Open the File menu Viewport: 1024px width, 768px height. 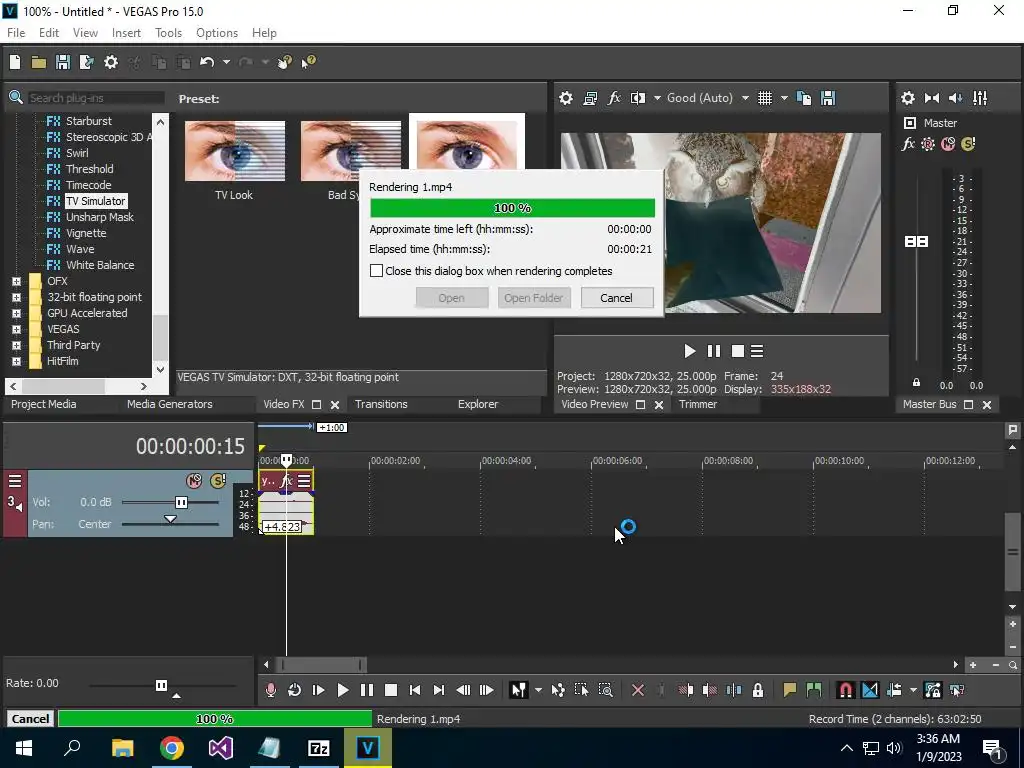click(x=16, y=33)
